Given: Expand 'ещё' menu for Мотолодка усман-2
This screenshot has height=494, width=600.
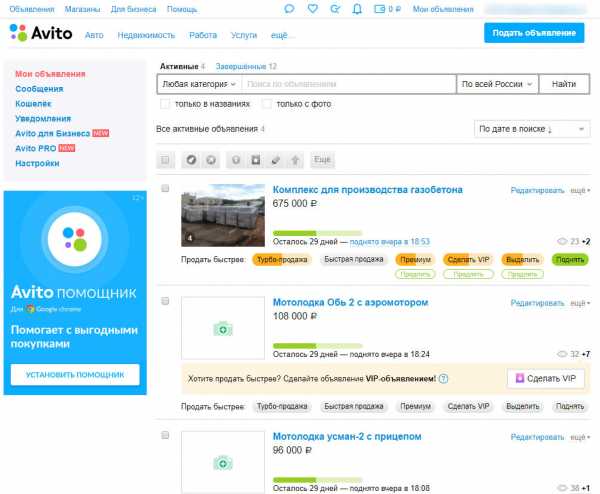Looking at the screenshot, I should pos(580,437).
